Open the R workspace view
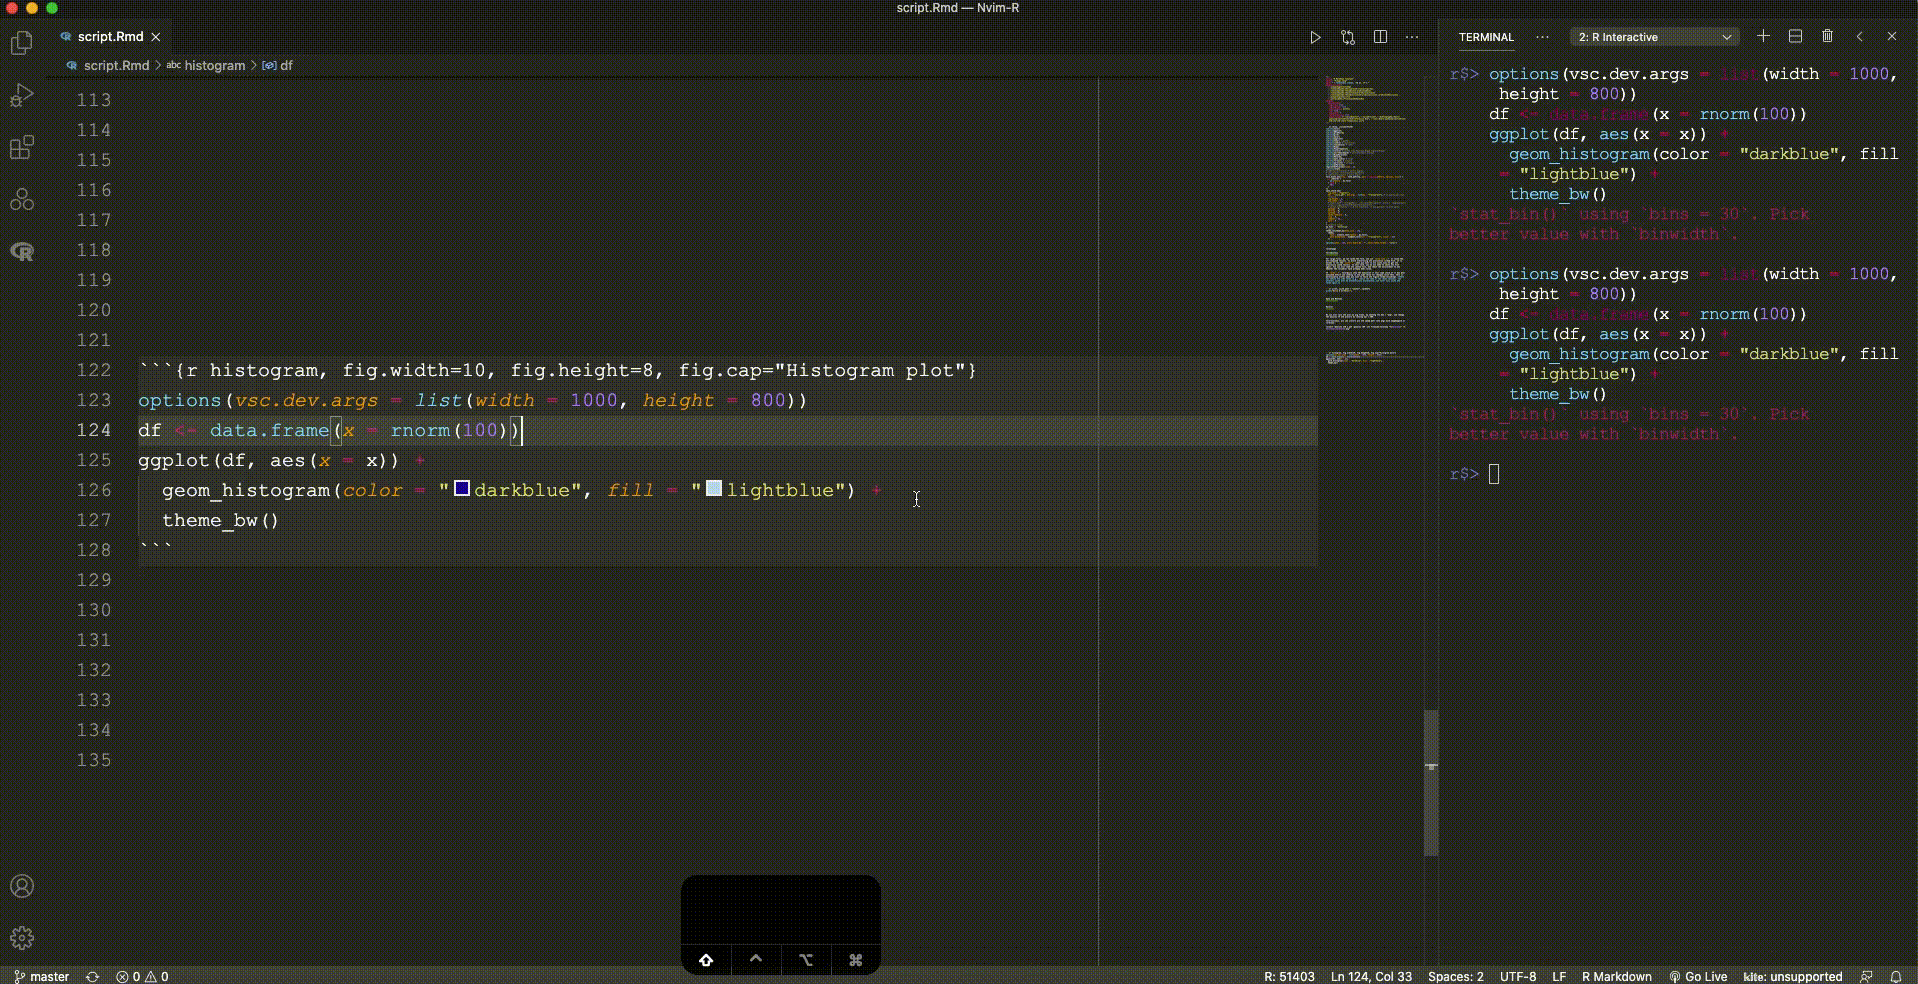This screenshot has width=1918, height=984. 21,251
